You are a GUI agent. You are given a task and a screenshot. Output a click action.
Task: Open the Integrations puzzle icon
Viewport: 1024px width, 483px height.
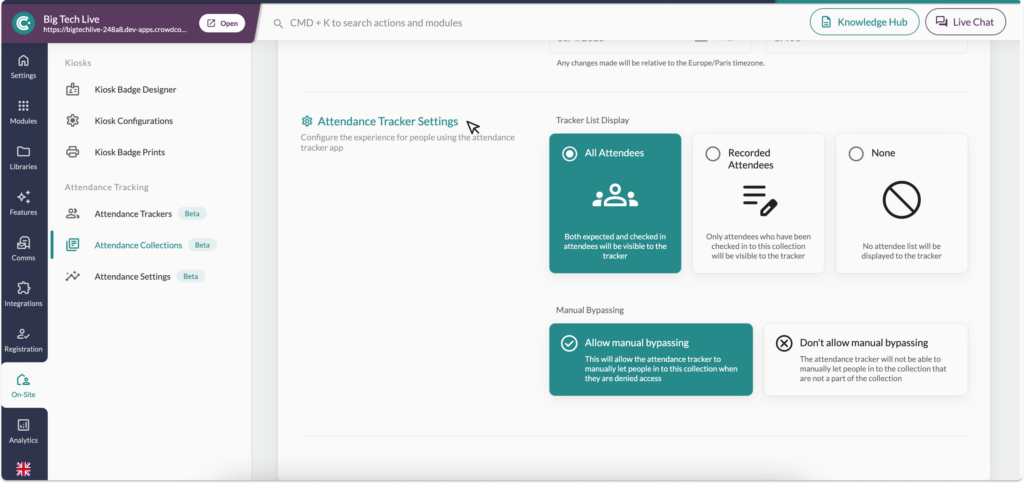[x=23, y=294]
